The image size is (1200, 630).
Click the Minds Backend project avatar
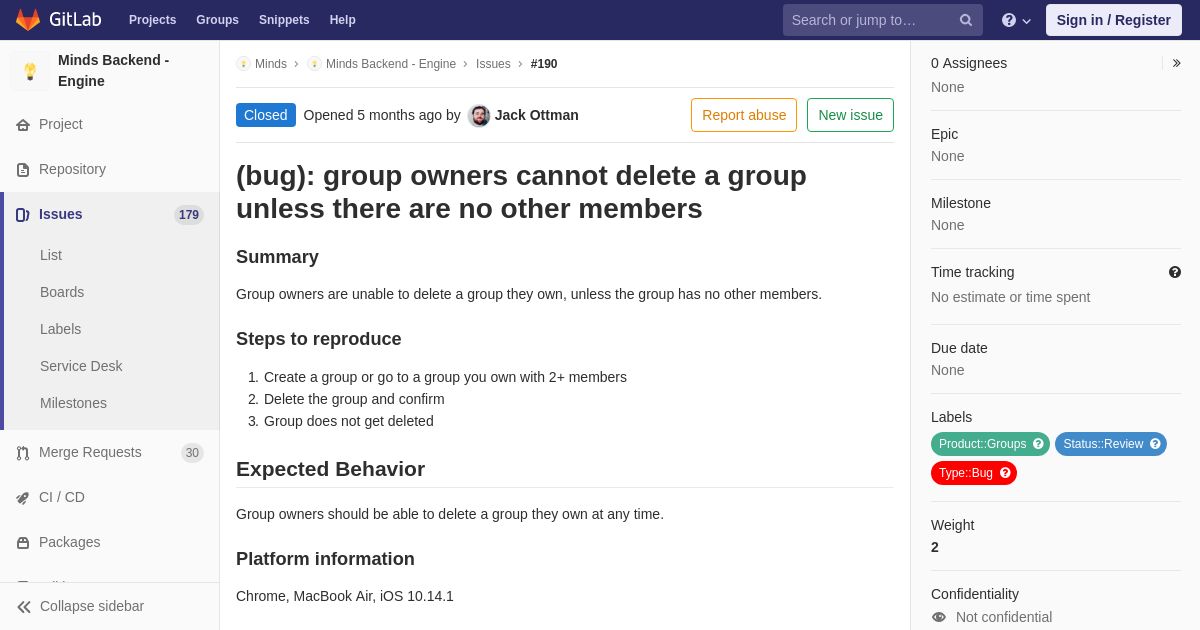(30, 71)
